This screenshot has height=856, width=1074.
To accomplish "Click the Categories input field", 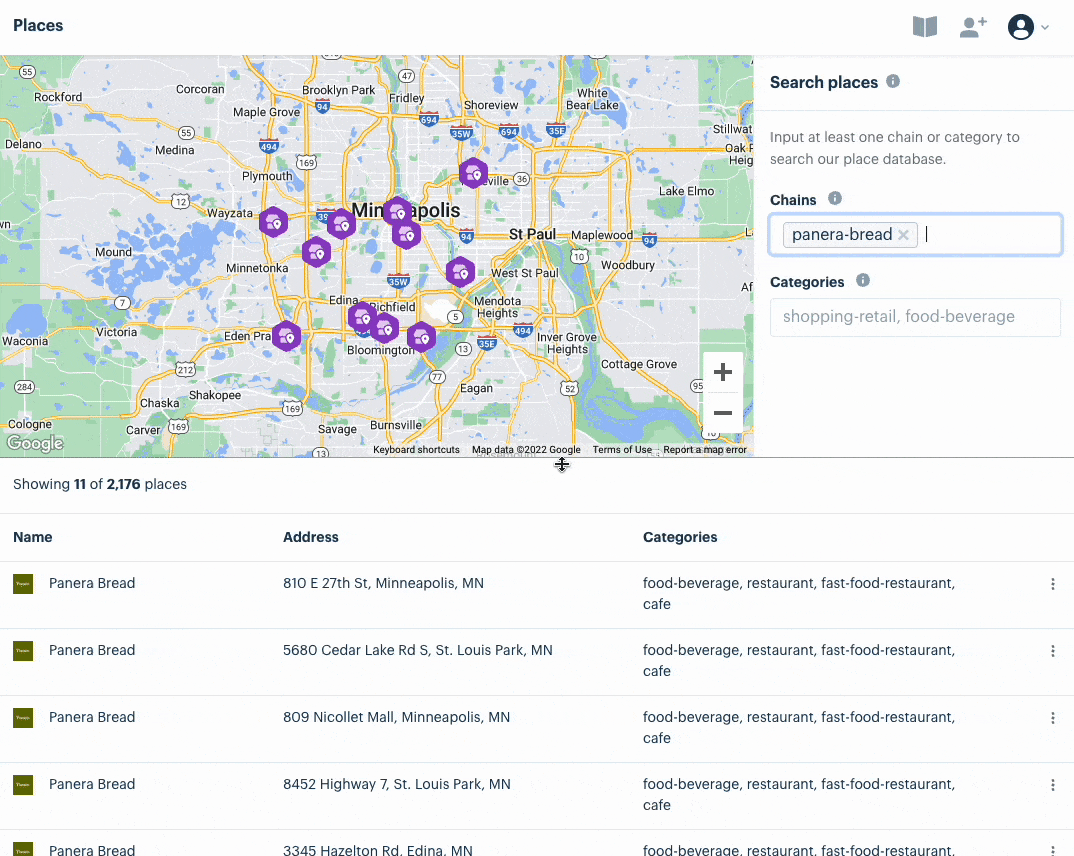I will (915, 317).
